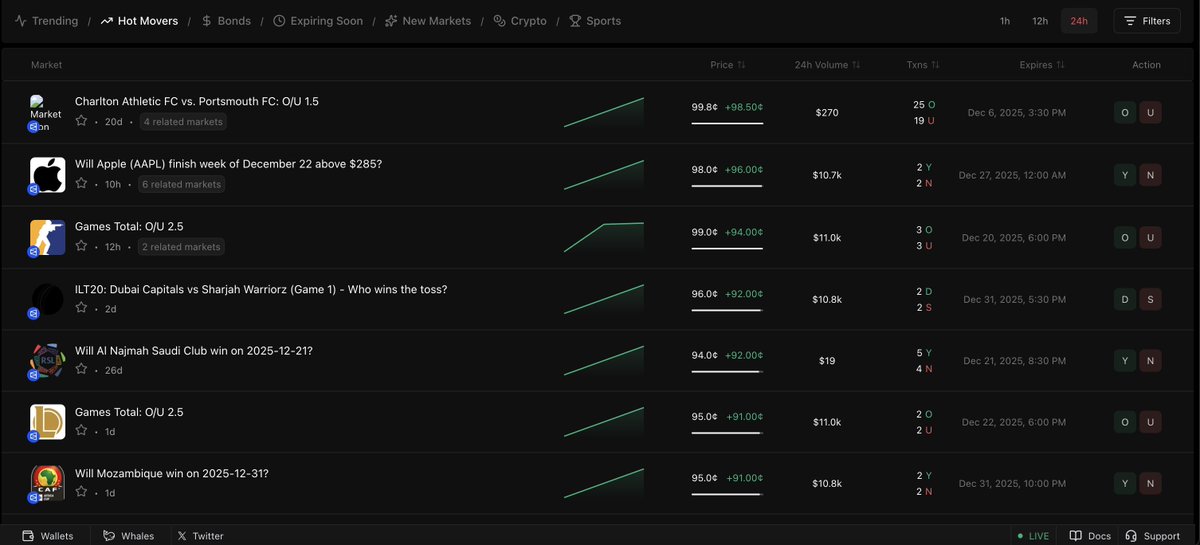The image size is (1200, 545).
Task: Sort the table by Price
Action: point(728,65)
